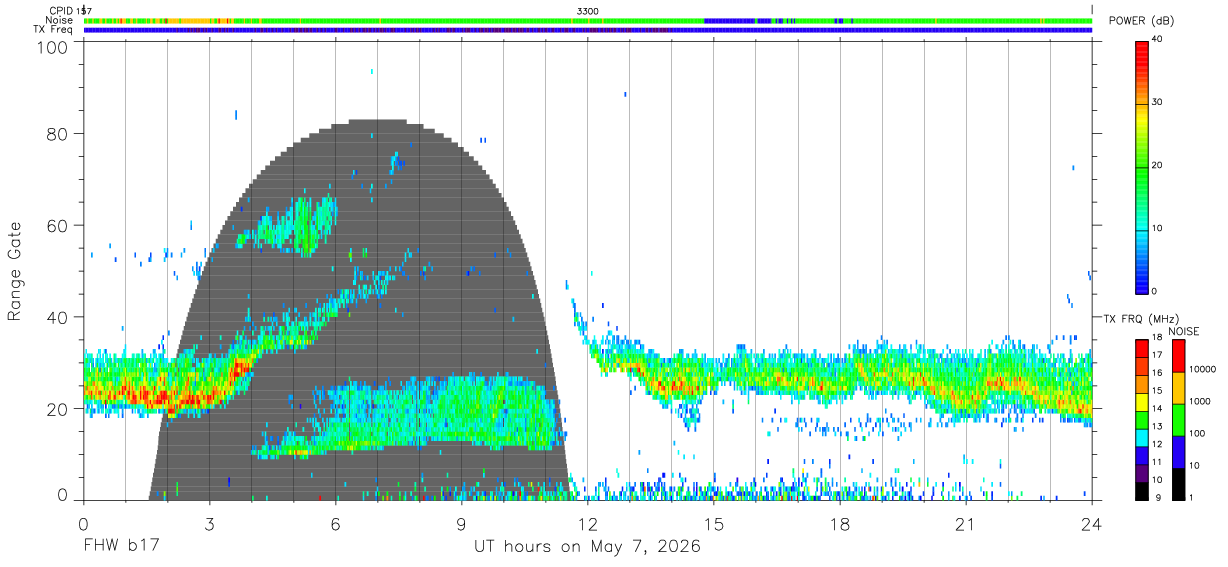Select the 'Range Gate' y-axis title
Viewport: 1228px width, 567px height.
coord(15,271)
